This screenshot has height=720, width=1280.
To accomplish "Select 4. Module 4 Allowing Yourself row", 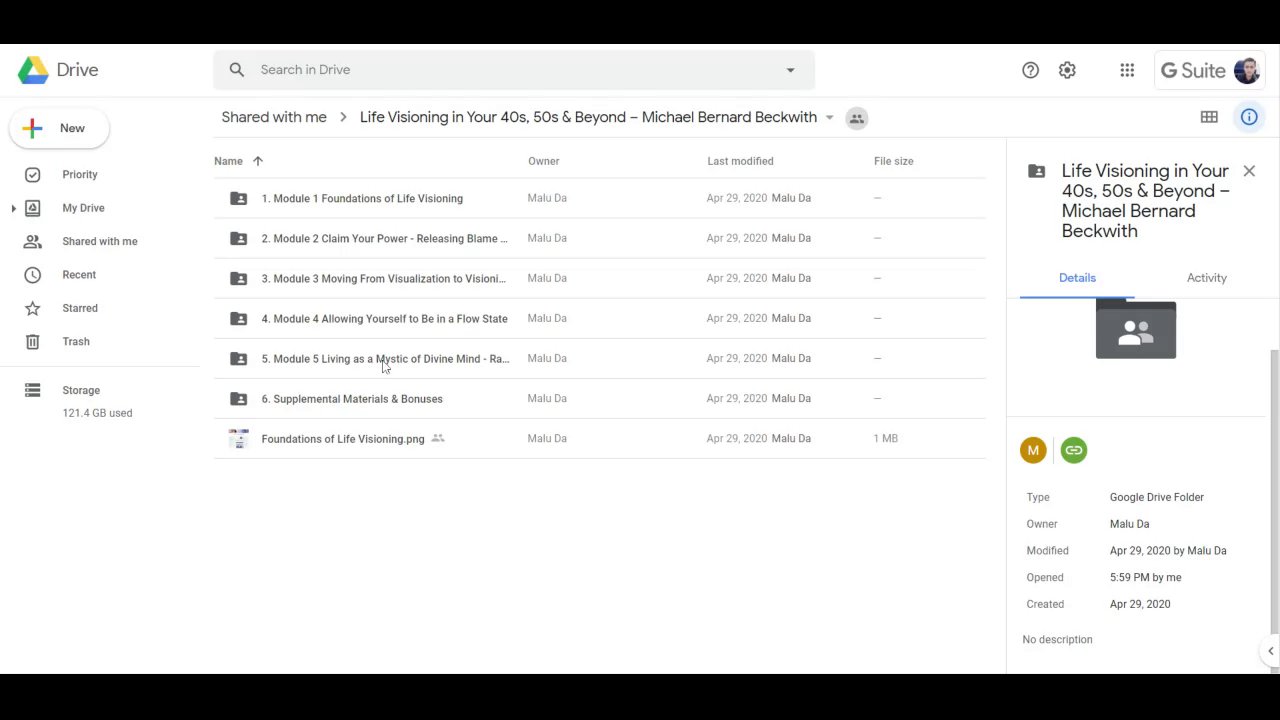I will pyautogui.click(x=599, y=318).
